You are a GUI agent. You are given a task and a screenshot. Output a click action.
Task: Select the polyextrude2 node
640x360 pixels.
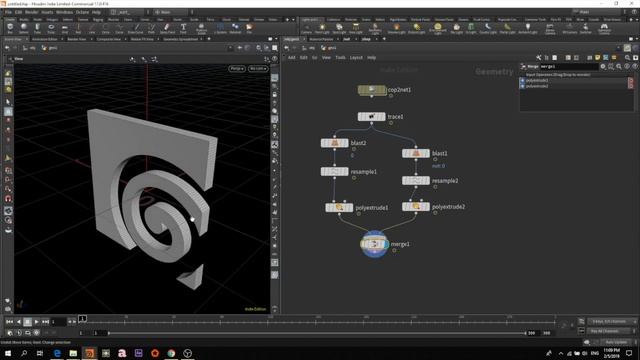416,207
